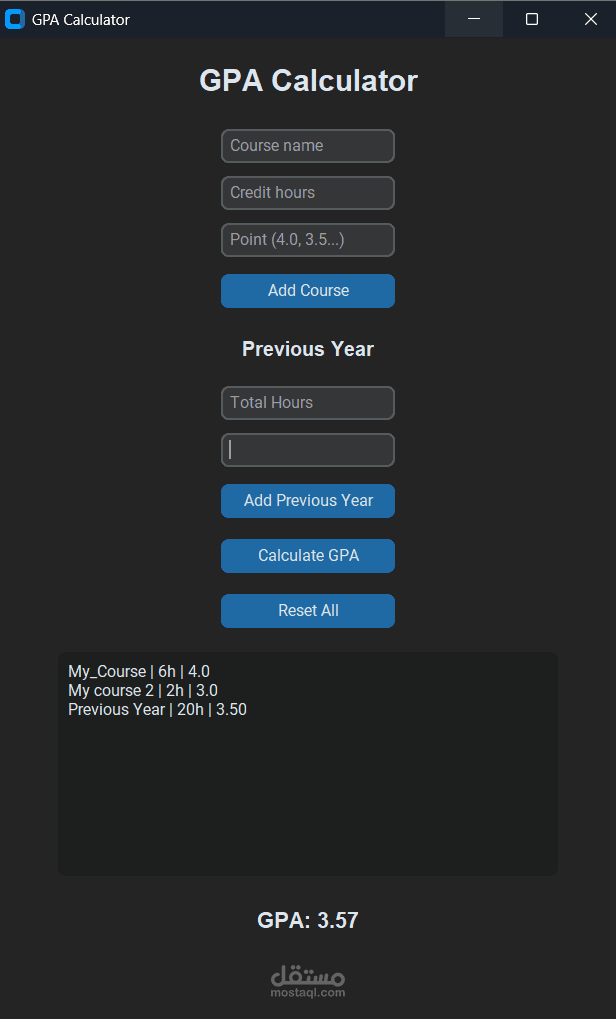Click the Course name input field
Screen dimensions: 616x1019
308,146
